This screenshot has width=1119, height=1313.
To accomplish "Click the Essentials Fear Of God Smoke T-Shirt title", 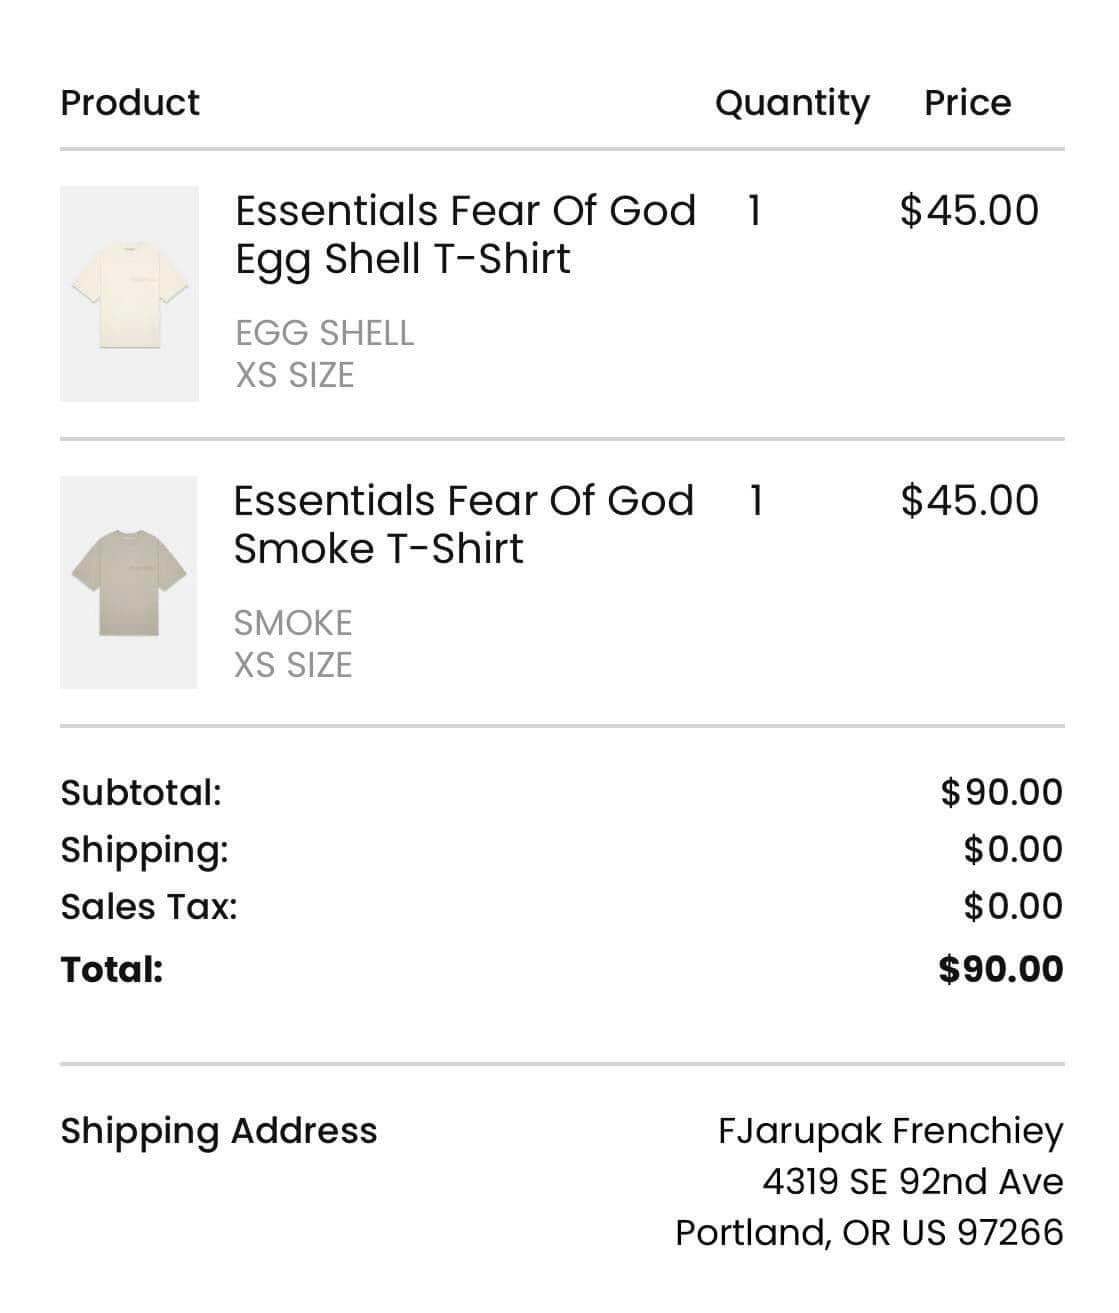I will tap(463, 525).
